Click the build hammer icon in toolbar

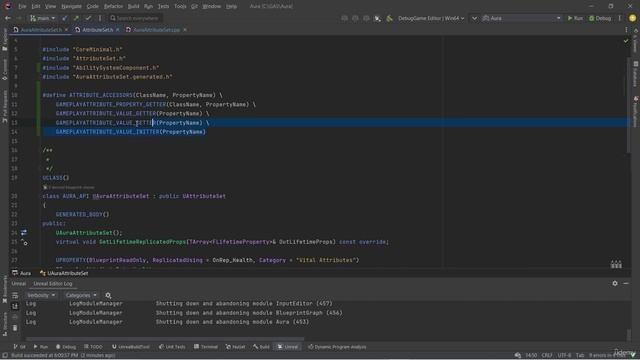[389, 18]
